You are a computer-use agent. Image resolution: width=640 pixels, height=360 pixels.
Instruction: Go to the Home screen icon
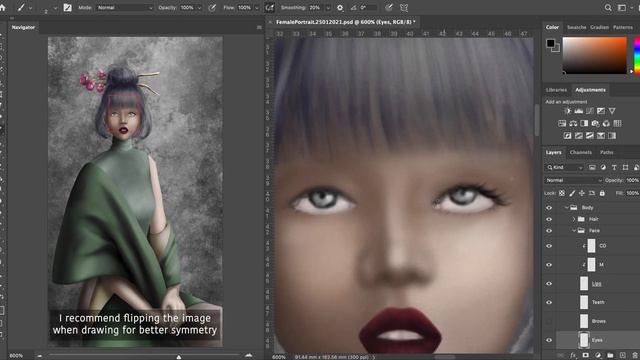point(3,7)
